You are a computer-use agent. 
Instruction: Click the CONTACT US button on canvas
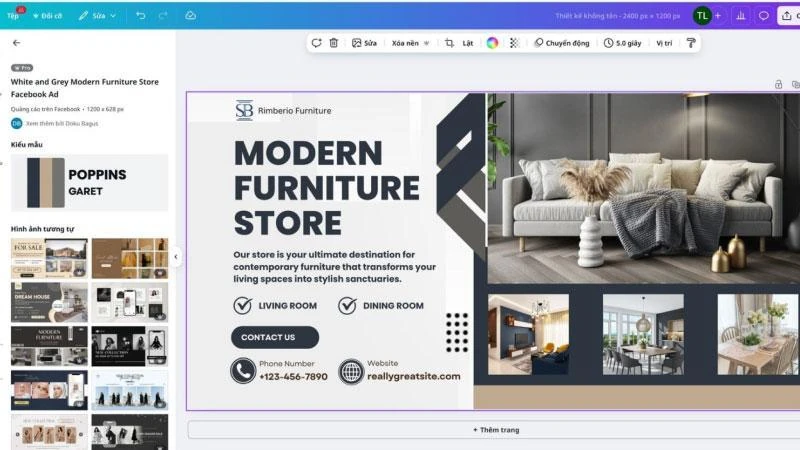[275, 337]
